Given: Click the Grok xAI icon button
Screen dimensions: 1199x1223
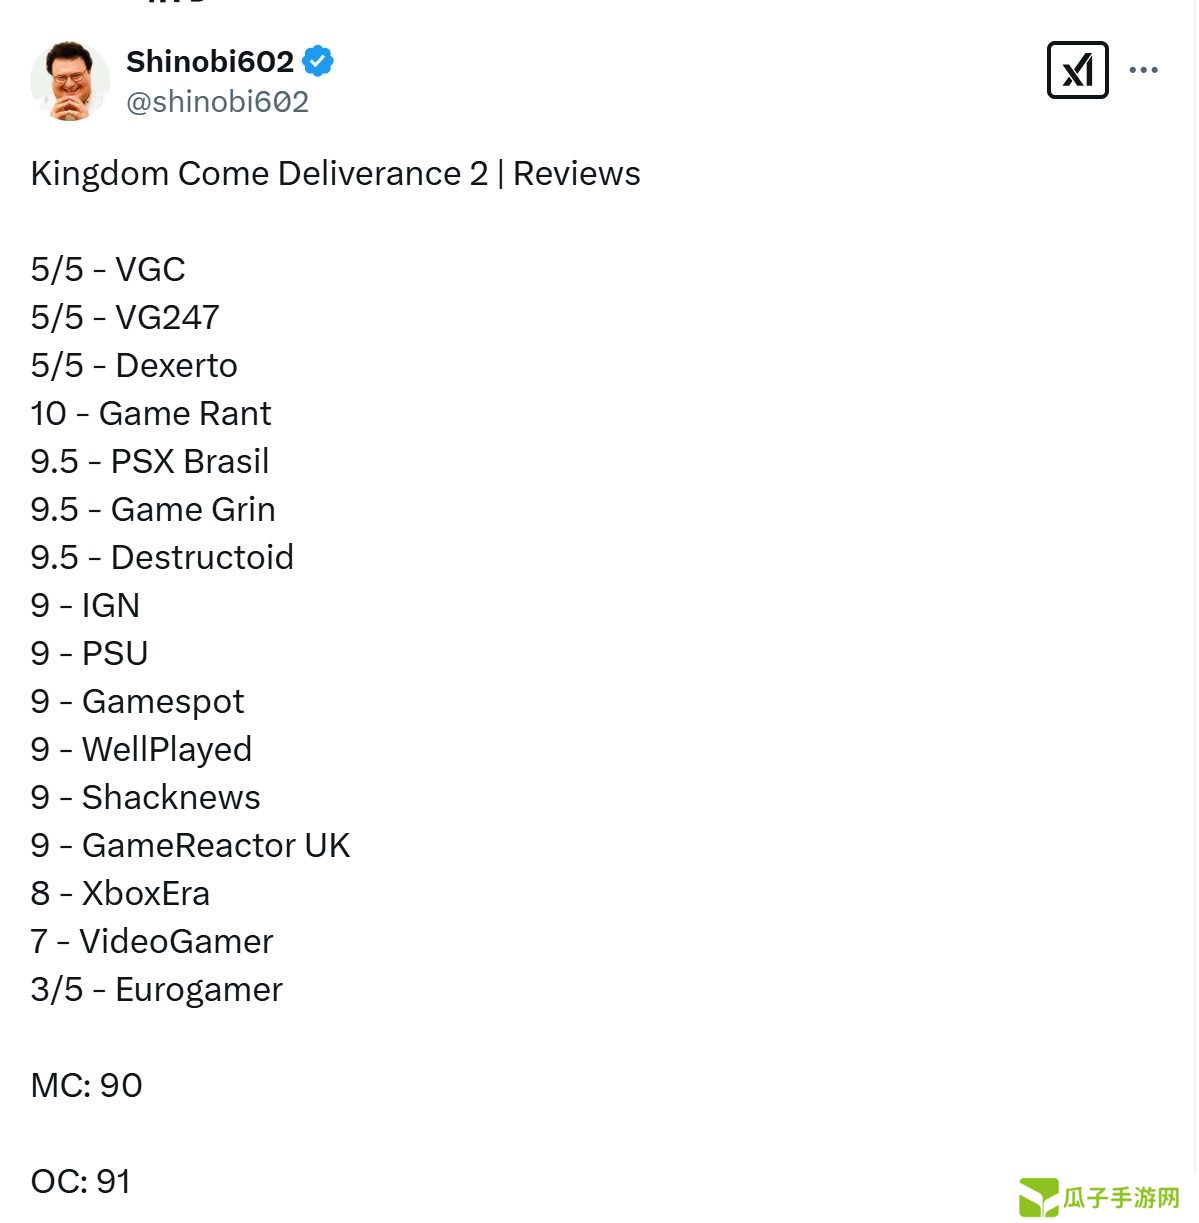Looking at the screenshot, I should tap(1077, 70).
